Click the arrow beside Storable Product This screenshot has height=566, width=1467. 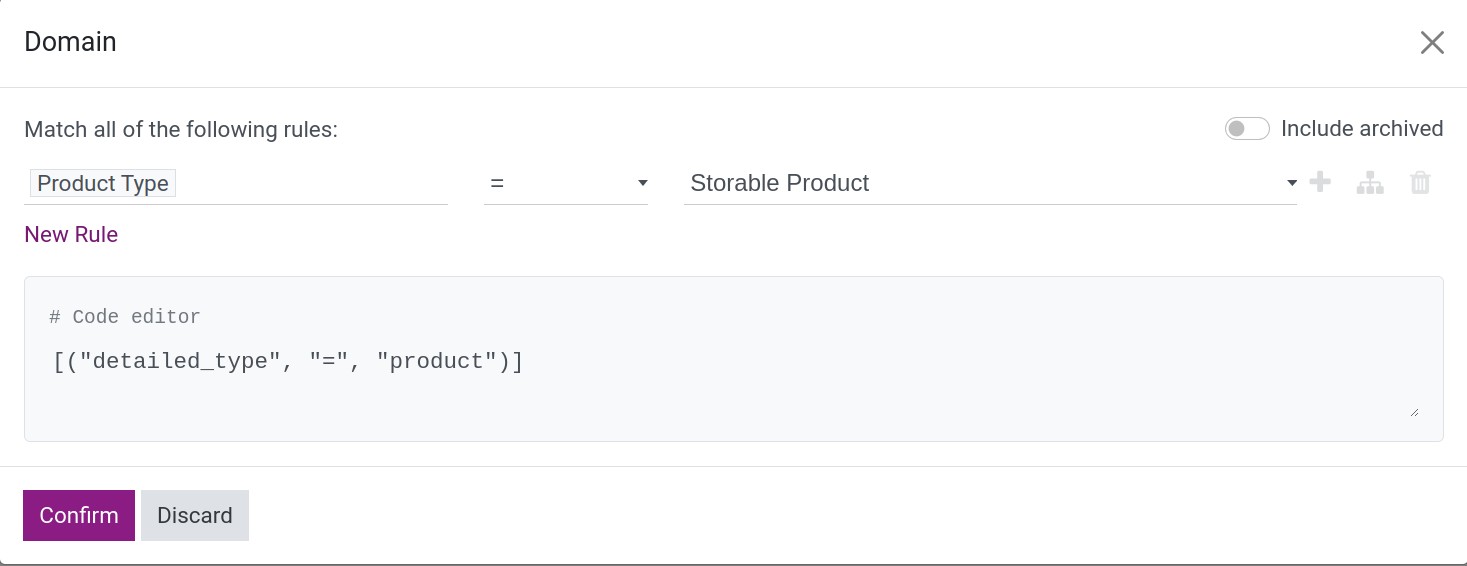pyautogui.click(x=1292, y=183)
